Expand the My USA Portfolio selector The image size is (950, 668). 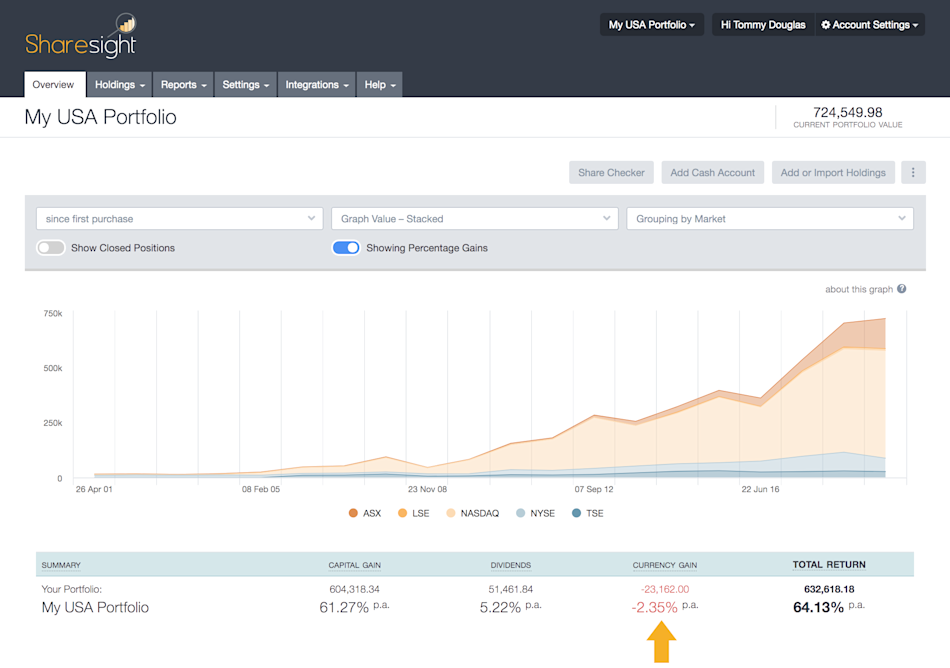652,25
